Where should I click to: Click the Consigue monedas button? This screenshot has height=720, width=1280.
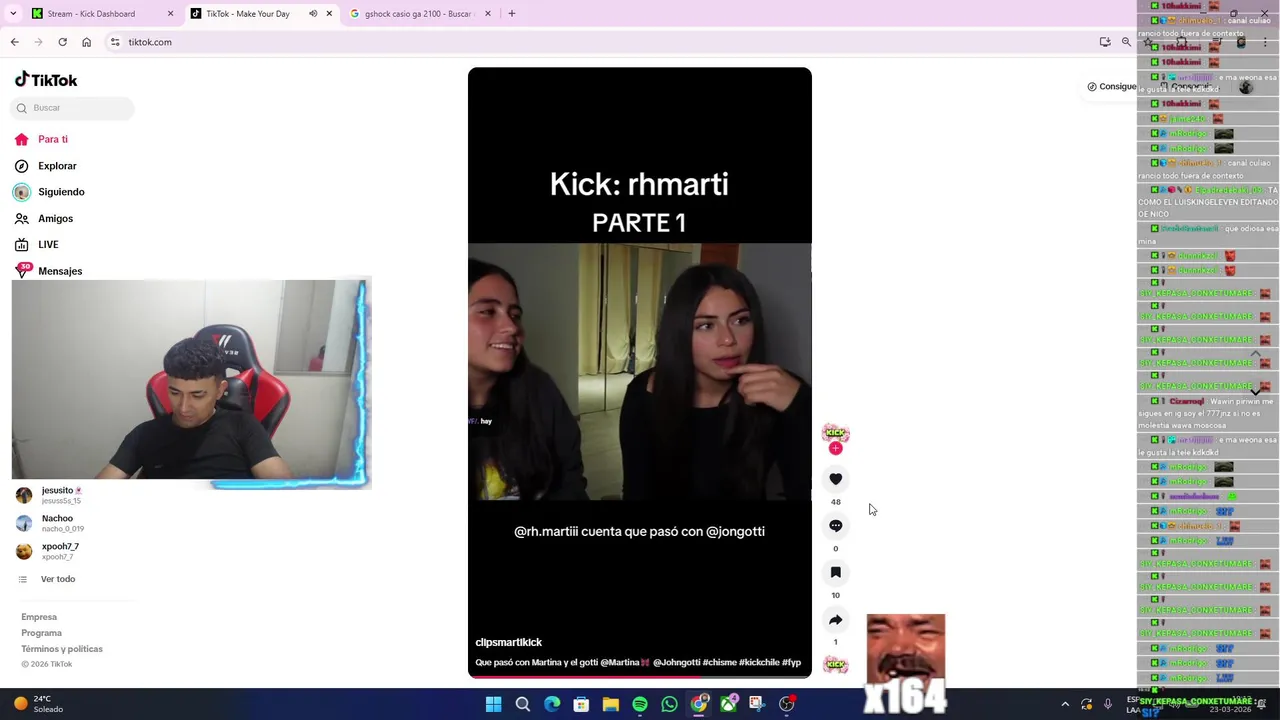[x=1111, y=86]
